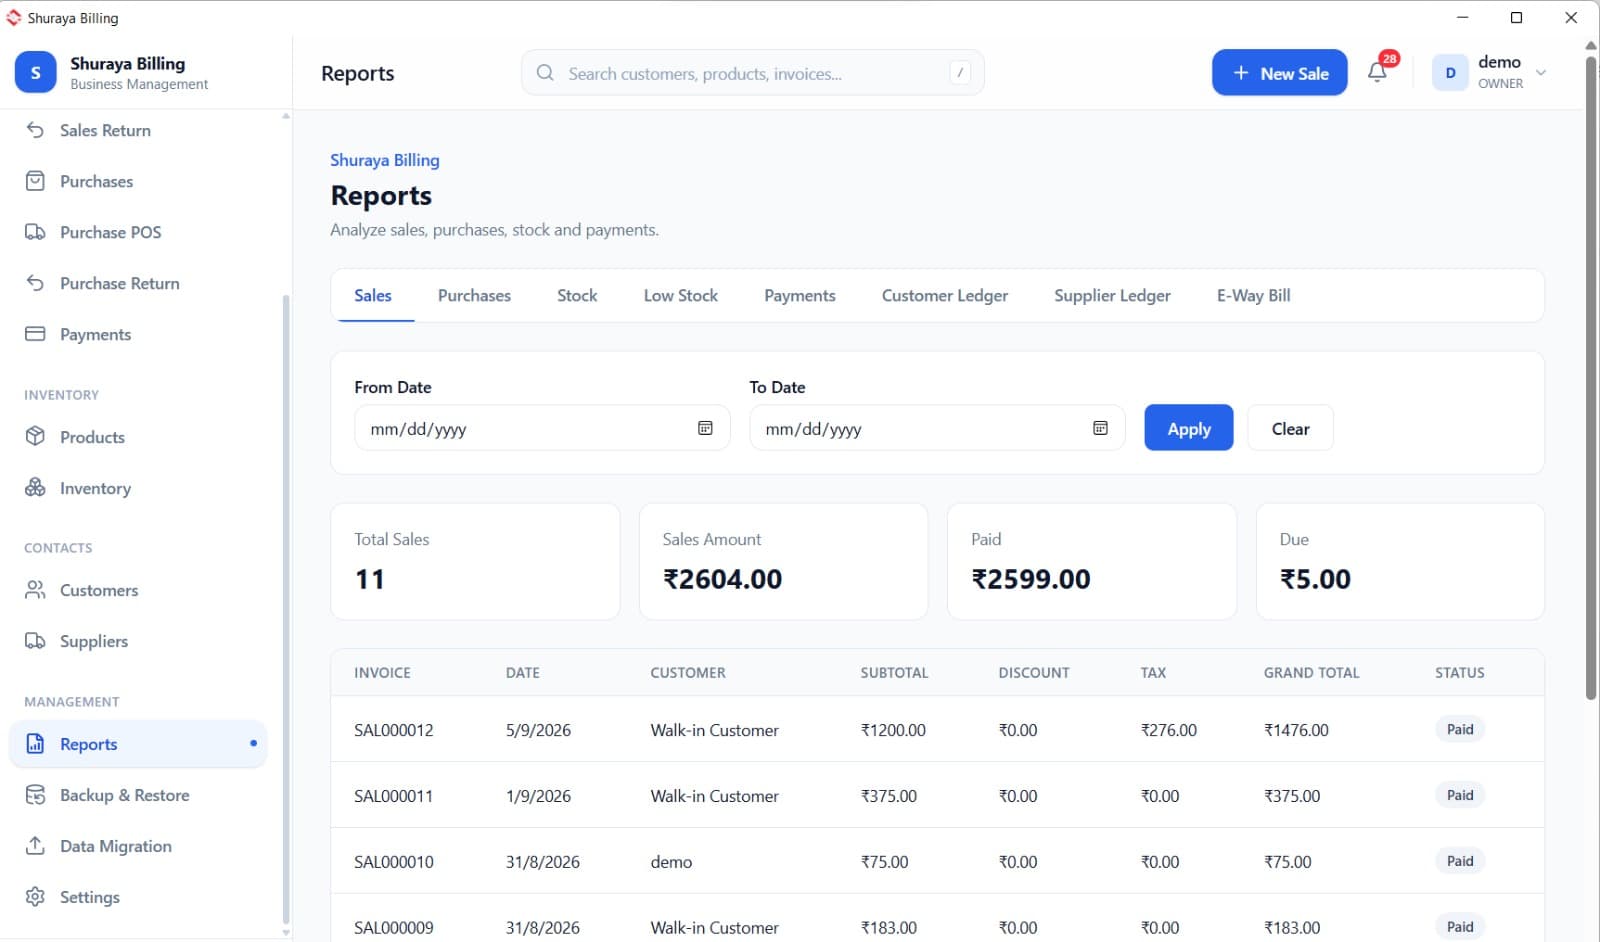Select the E-Way Bill tab
Screen dimensions: 1600x942
pos(1253,296)
